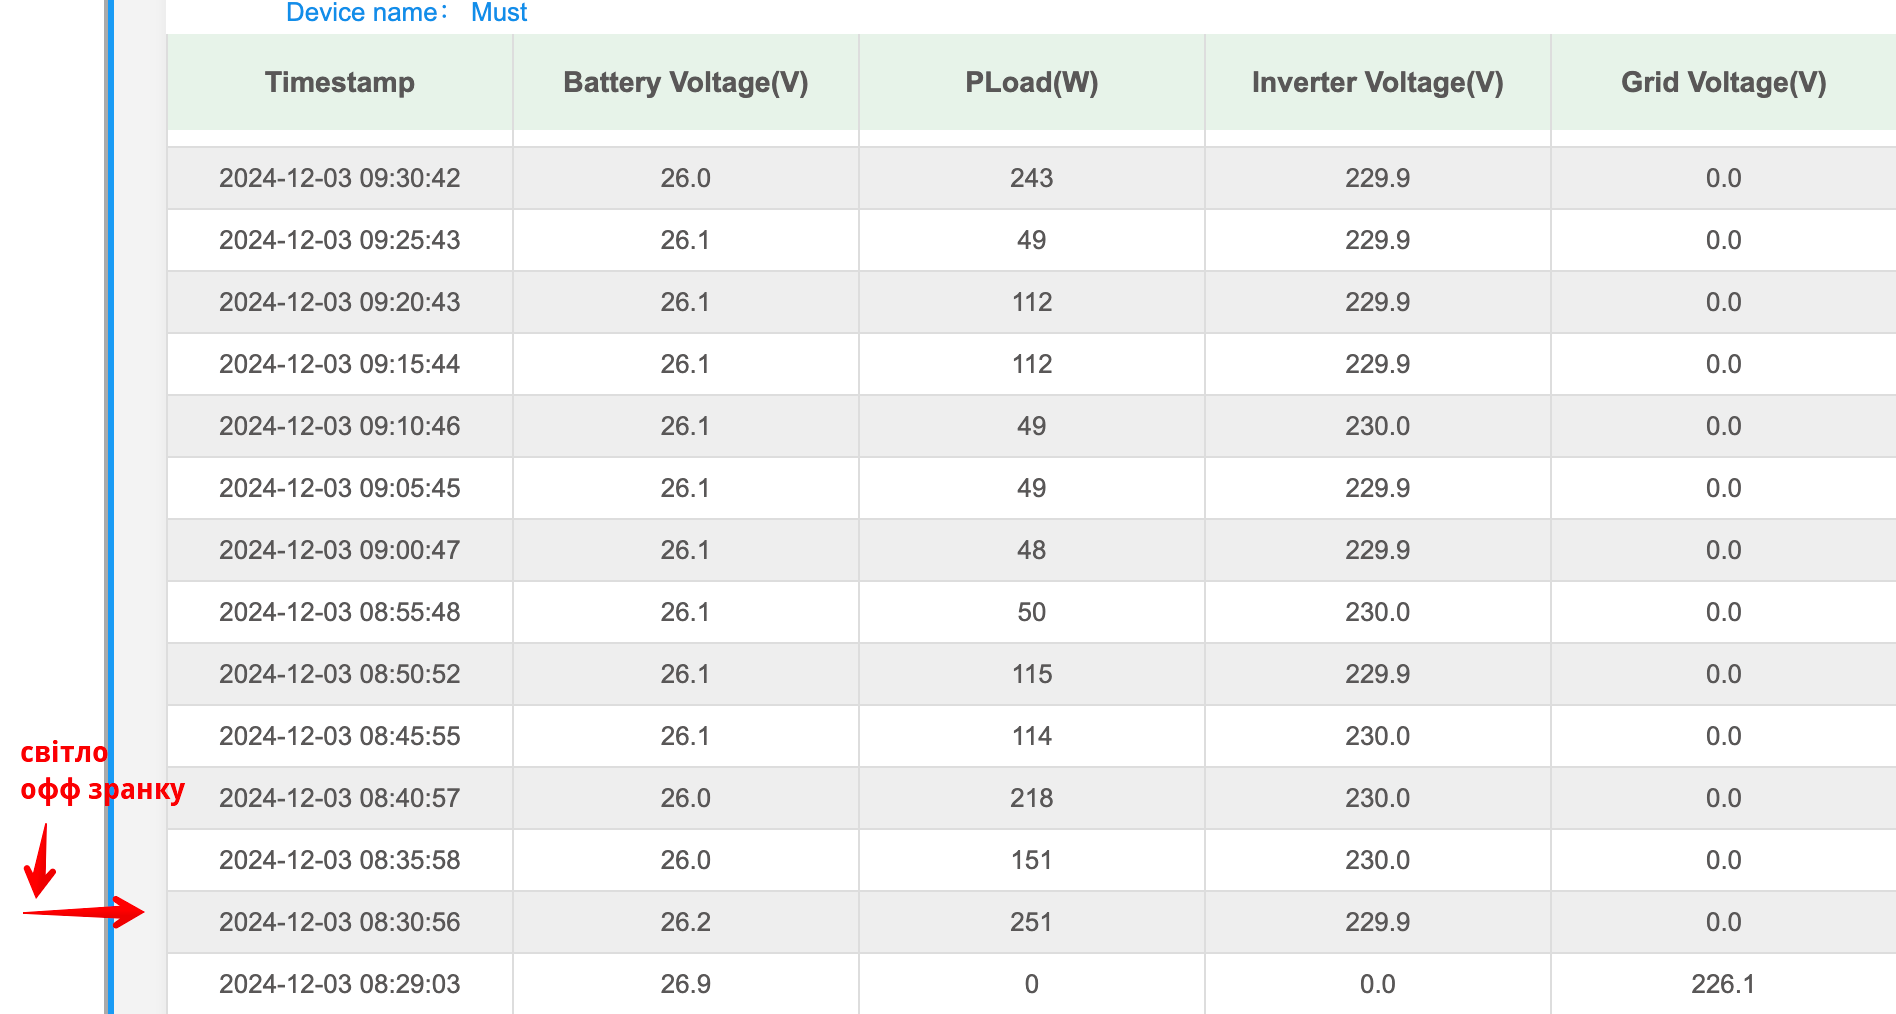Select the Timestamp column header

tap(340, 82)
